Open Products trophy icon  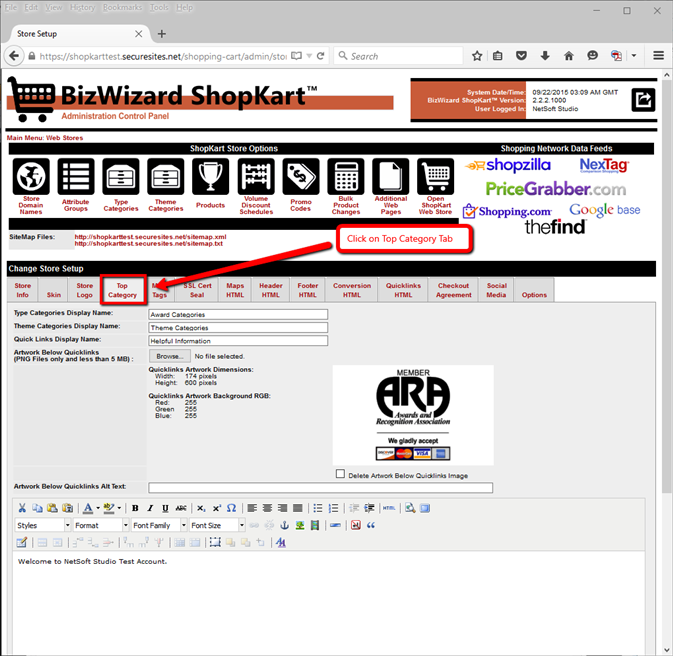pyautogui.click(x=210, y=176)
